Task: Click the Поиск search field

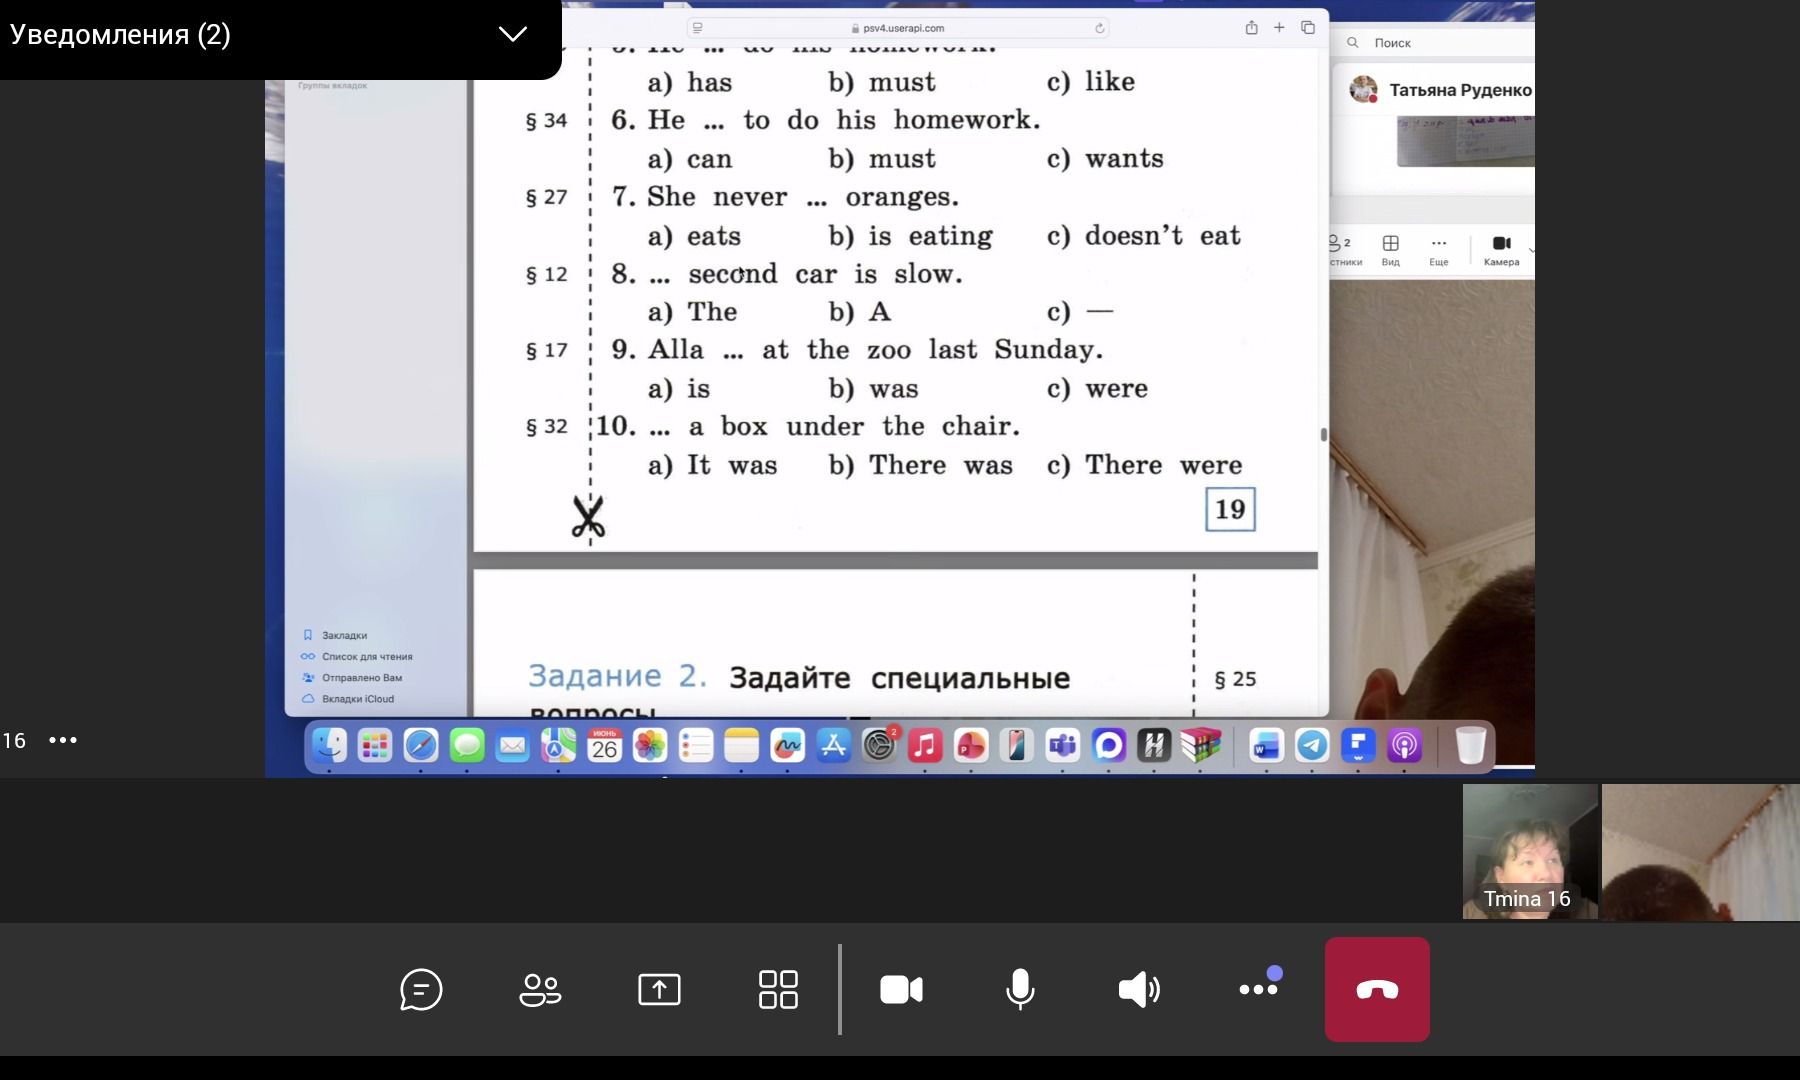Action: (x=1438, y=43)
